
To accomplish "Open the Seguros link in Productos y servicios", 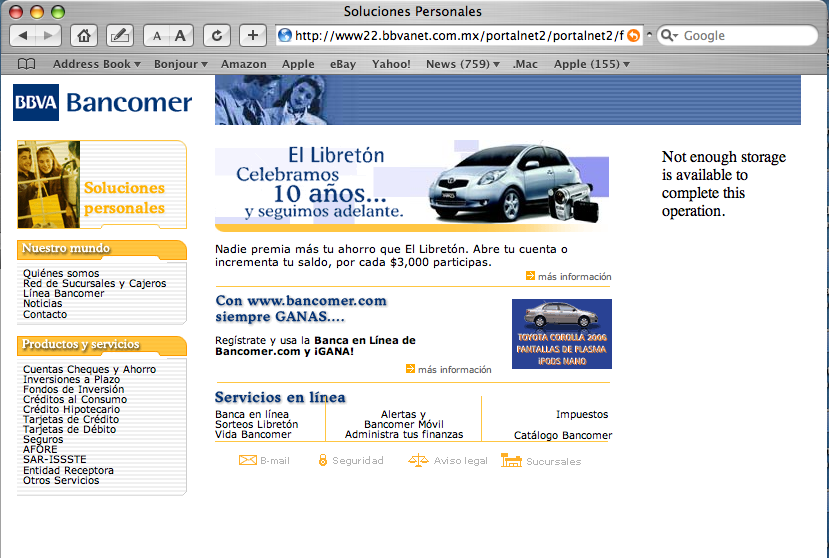I will pyautogui.click(x=43, y=439).
